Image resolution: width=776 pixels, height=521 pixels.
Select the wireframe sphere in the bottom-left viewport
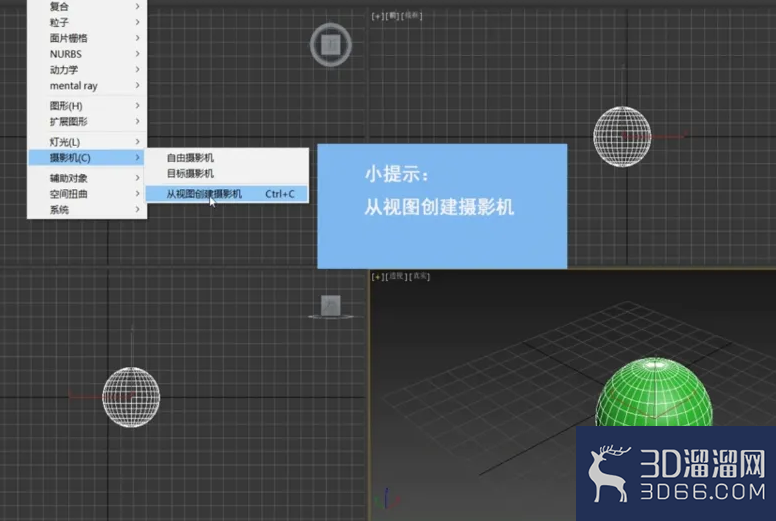[x=131, y=397]
